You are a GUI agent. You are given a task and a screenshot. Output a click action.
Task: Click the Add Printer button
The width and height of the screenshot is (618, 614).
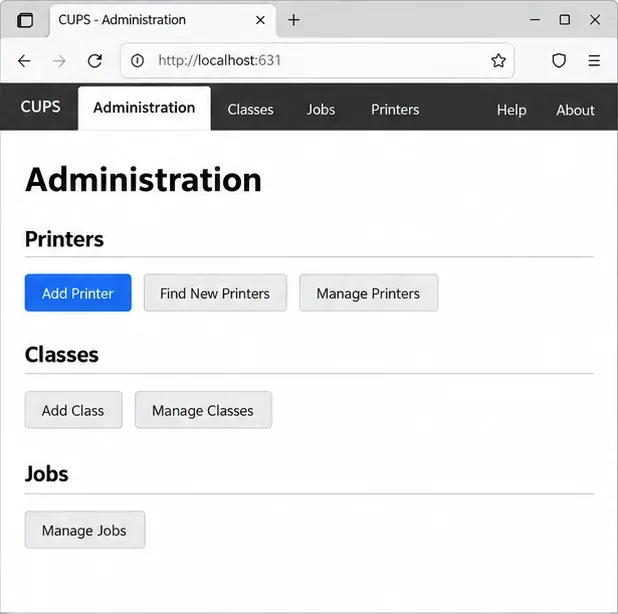78,293
